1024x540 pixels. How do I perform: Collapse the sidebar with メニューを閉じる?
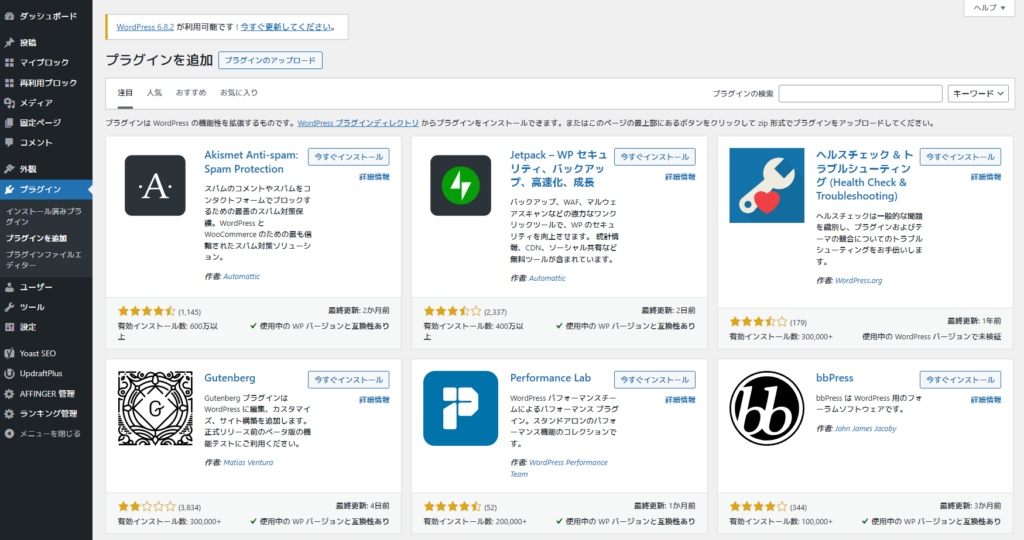point(50,434)
